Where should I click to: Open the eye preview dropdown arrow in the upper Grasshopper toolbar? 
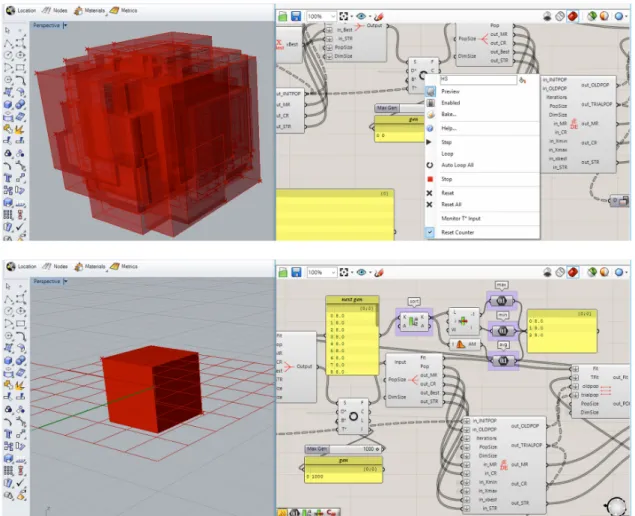370,17
